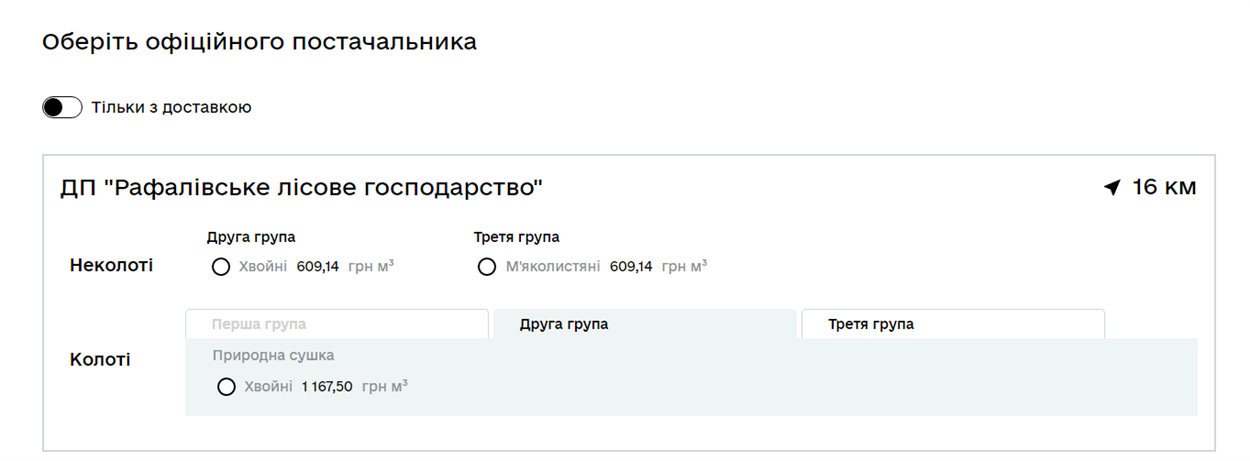This screenshot has height=461, width=1250.
Task: Click the М'яколистяні label text
Action: (x=553, y=267)
